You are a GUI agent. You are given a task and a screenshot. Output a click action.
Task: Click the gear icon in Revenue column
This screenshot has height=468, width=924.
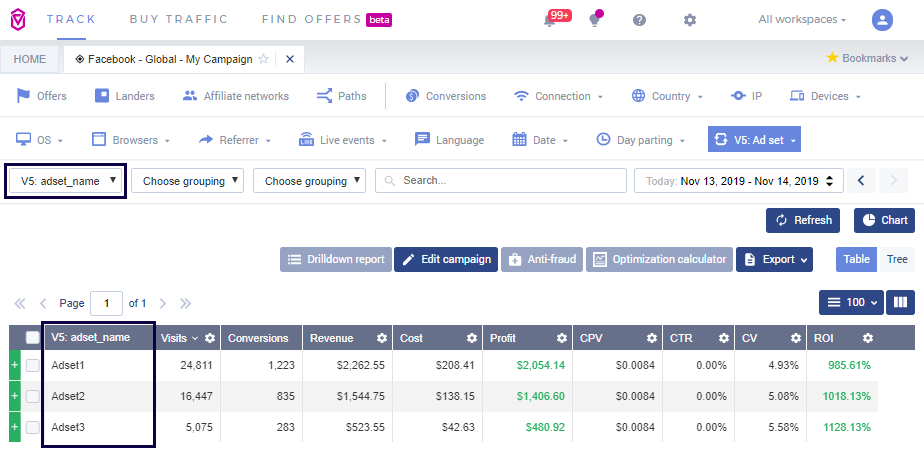[382, 338]
